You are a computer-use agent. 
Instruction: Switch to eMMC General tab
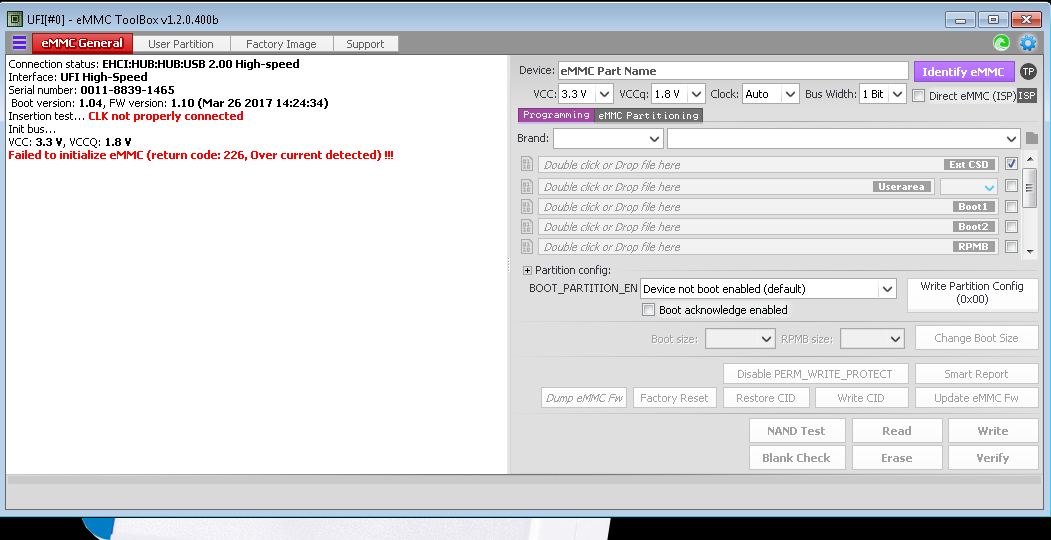(82, 43)
